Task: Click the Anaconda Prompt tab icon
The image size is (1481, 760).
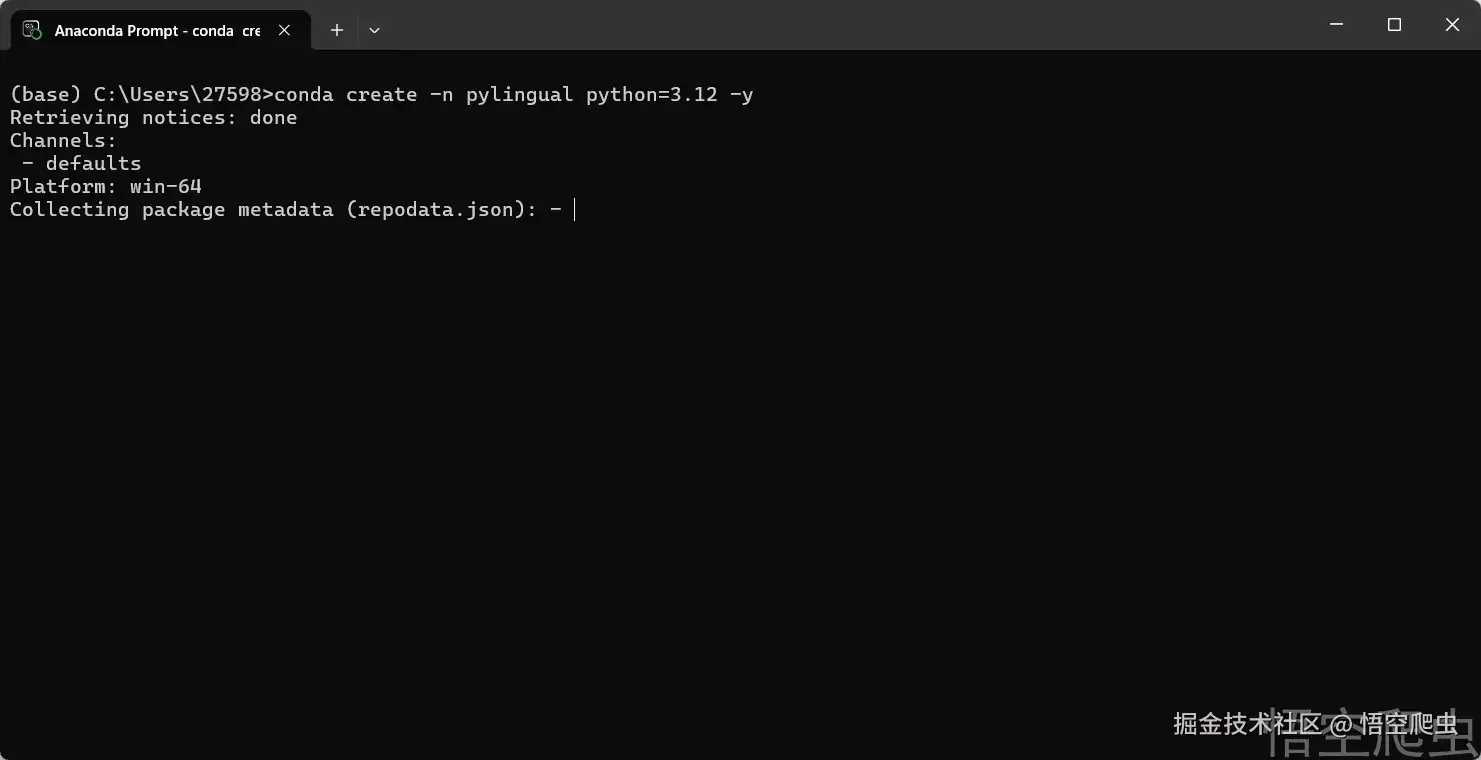Action: click(32, 30)
